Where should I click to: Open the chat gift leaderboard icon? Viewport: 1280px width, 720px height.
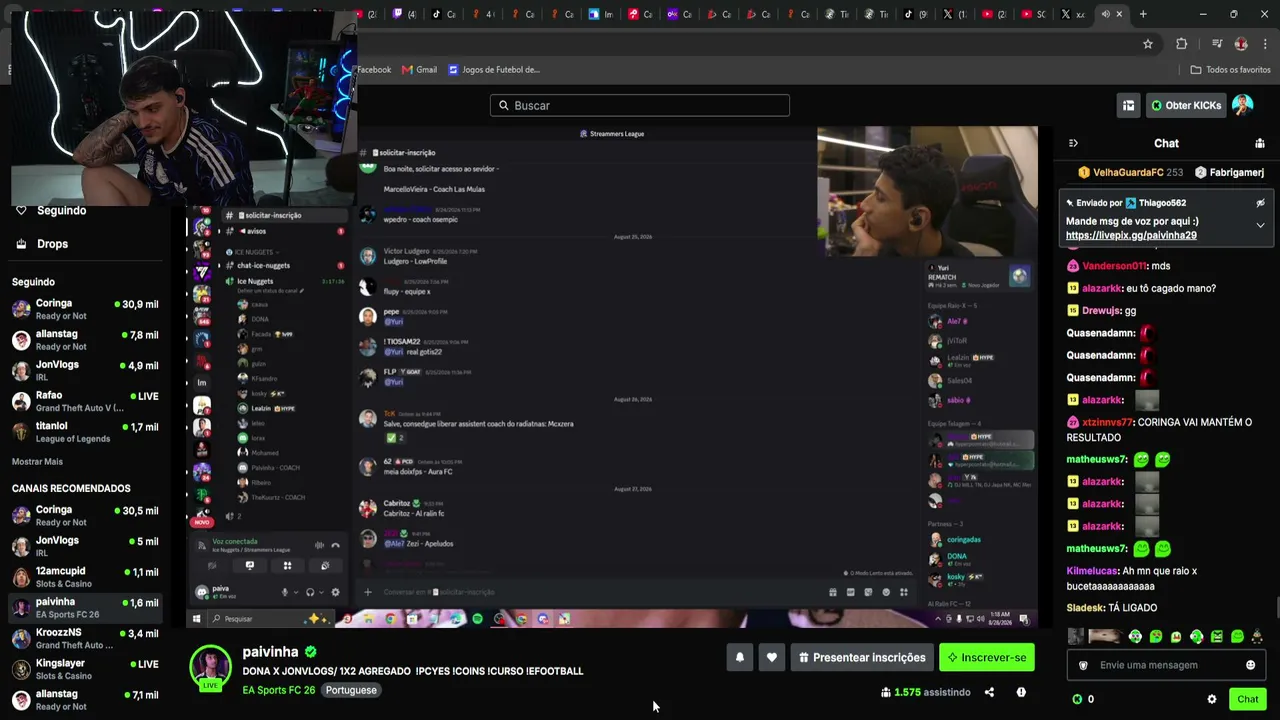pos(1259,143)
